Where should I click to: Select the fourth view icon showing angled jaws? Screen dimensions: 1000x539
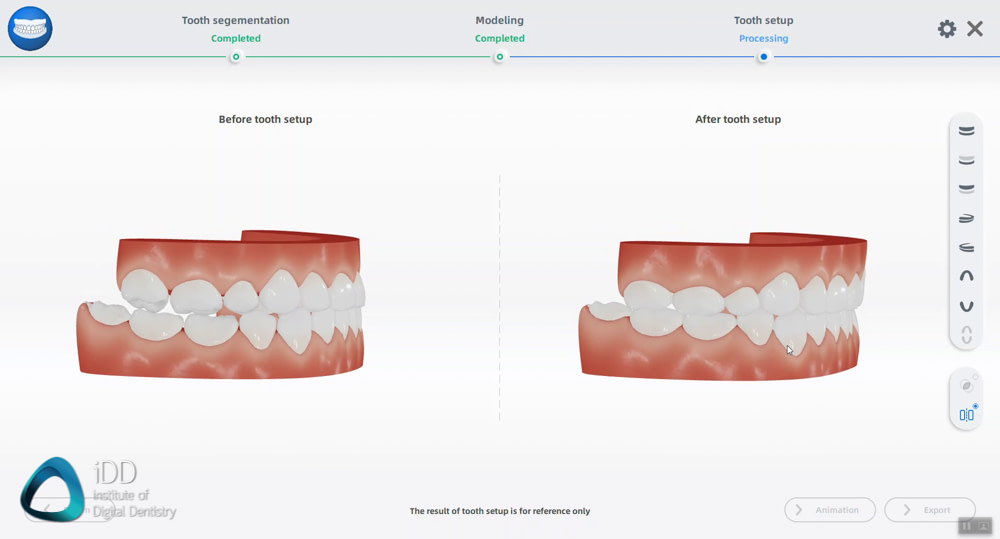tap(966, 218)
